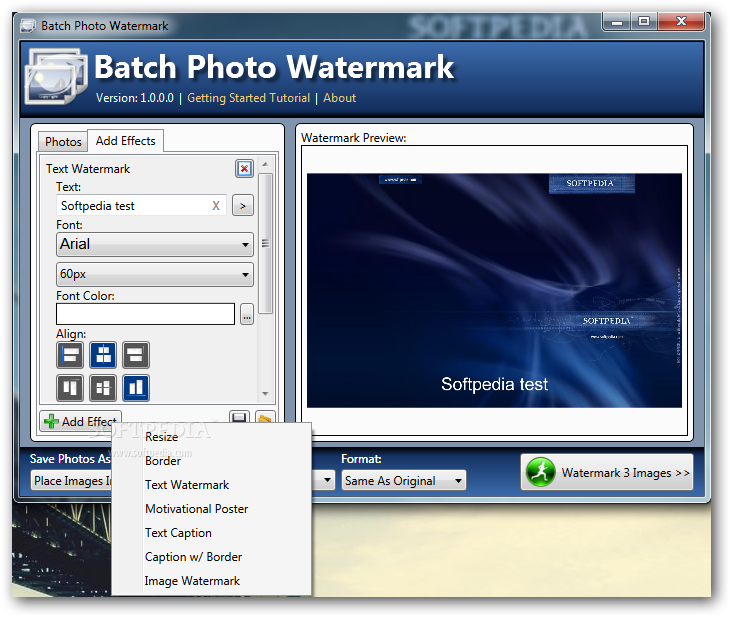Click the save effects floppy disk icon
The width and height of the screenshot is (731, 617).
pos(239,417)
